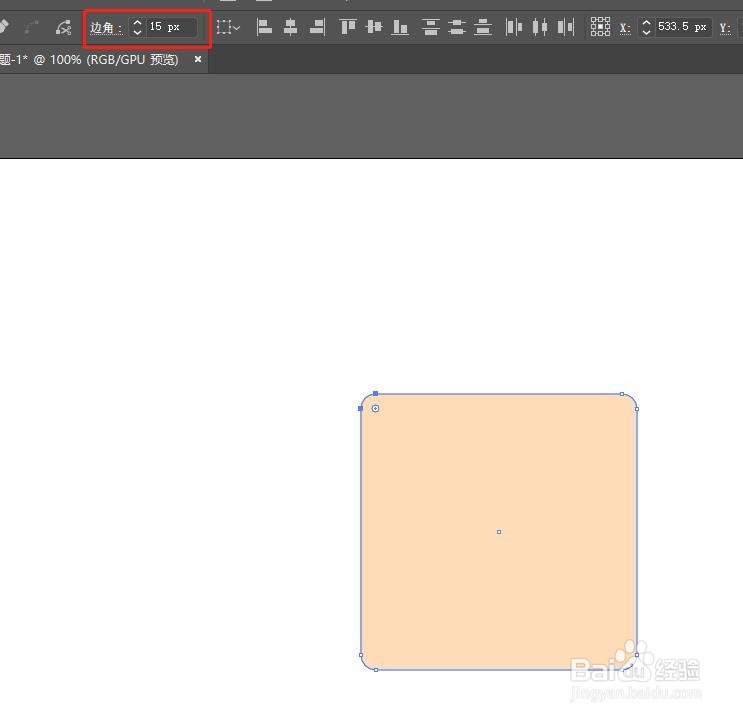Click the Y: position label

pyautogui.click(x=725, y=28)
